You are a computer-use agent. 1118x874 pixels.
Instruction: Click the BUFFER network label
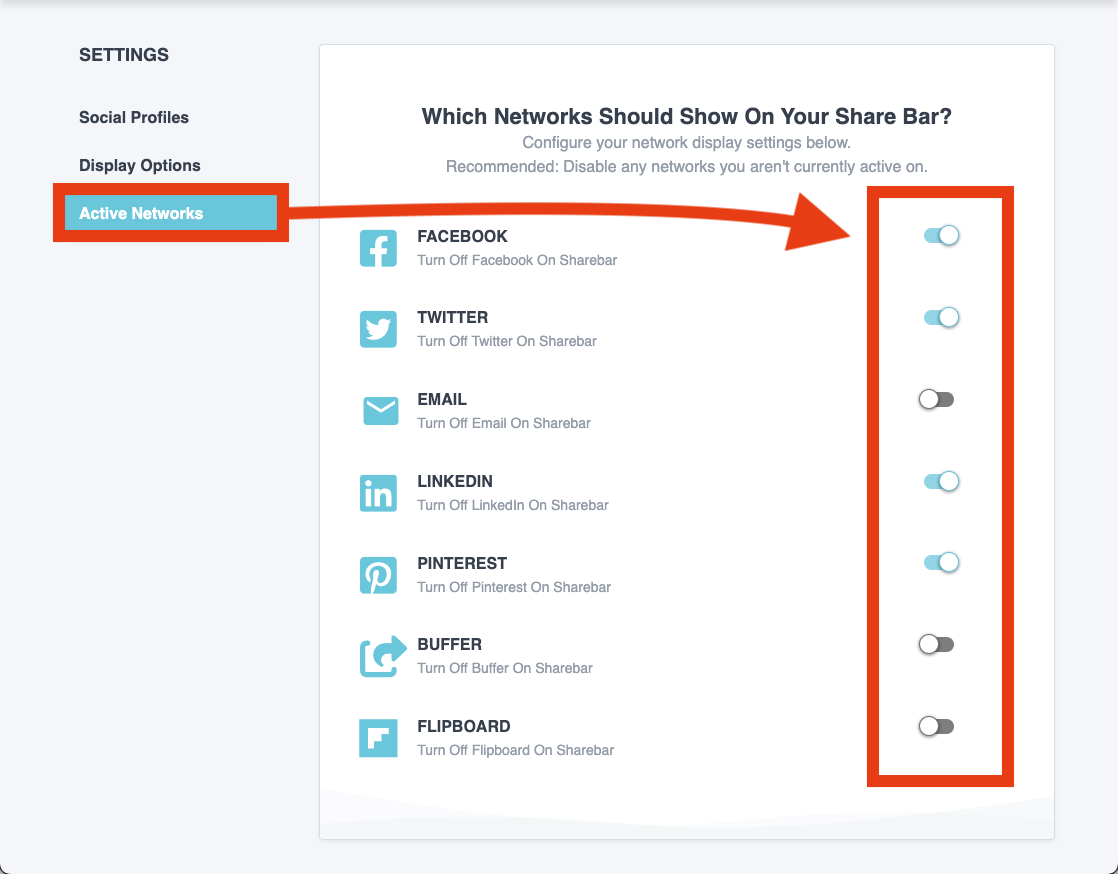(449, 644)
